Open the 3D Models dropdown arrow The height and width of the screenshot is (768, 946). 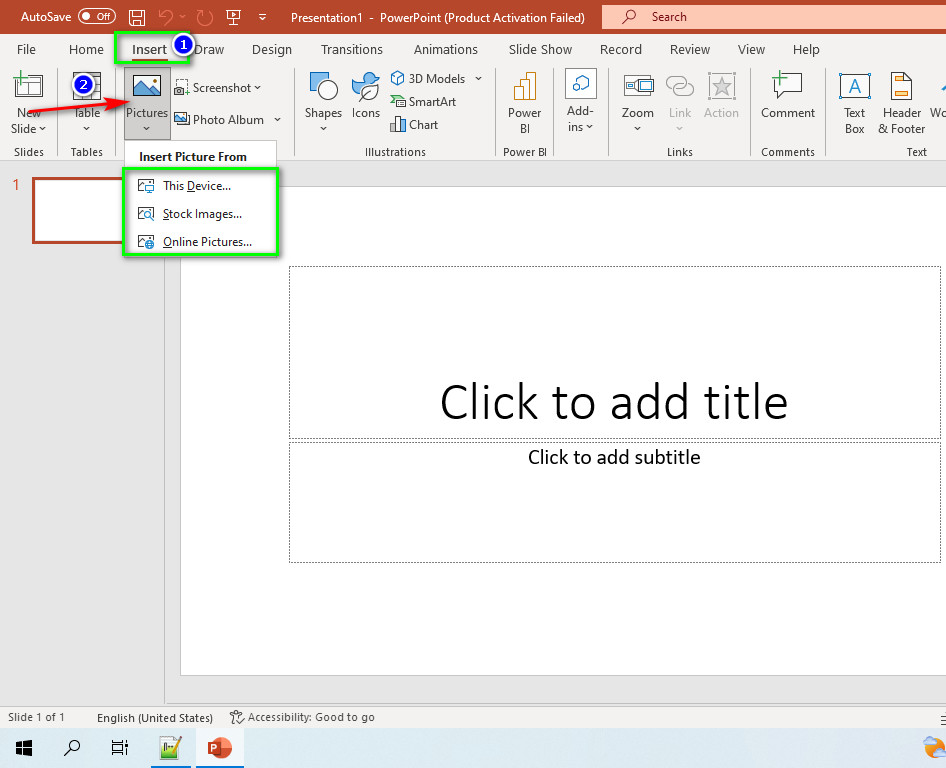(x=478, y=78)
